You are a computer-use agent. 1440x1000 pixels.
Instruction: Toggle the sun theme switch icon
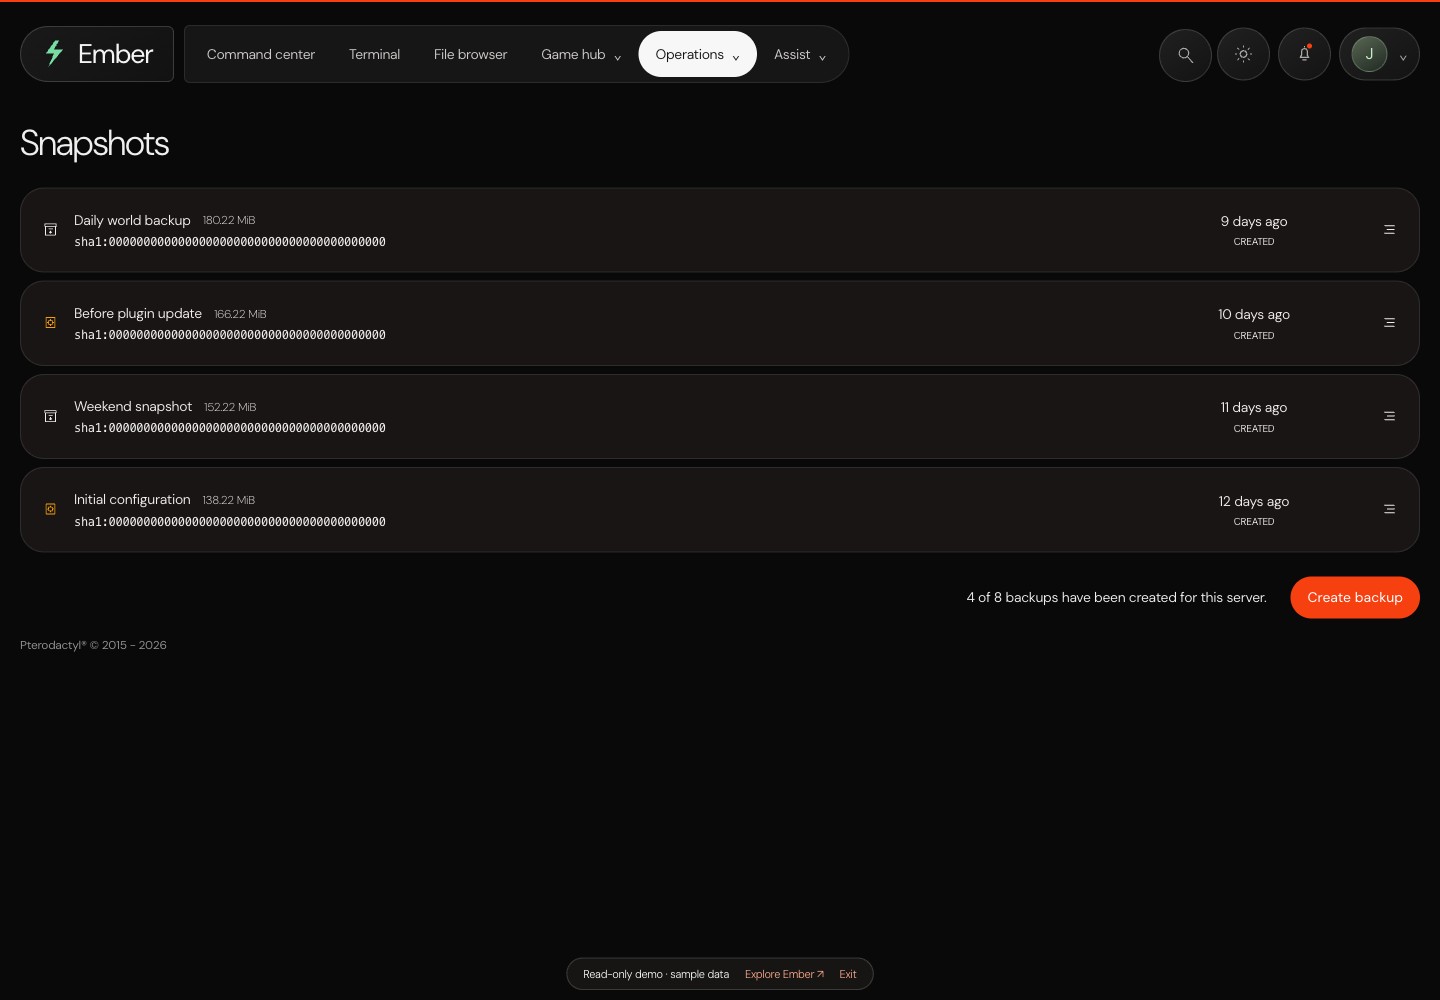point(1243,55)
